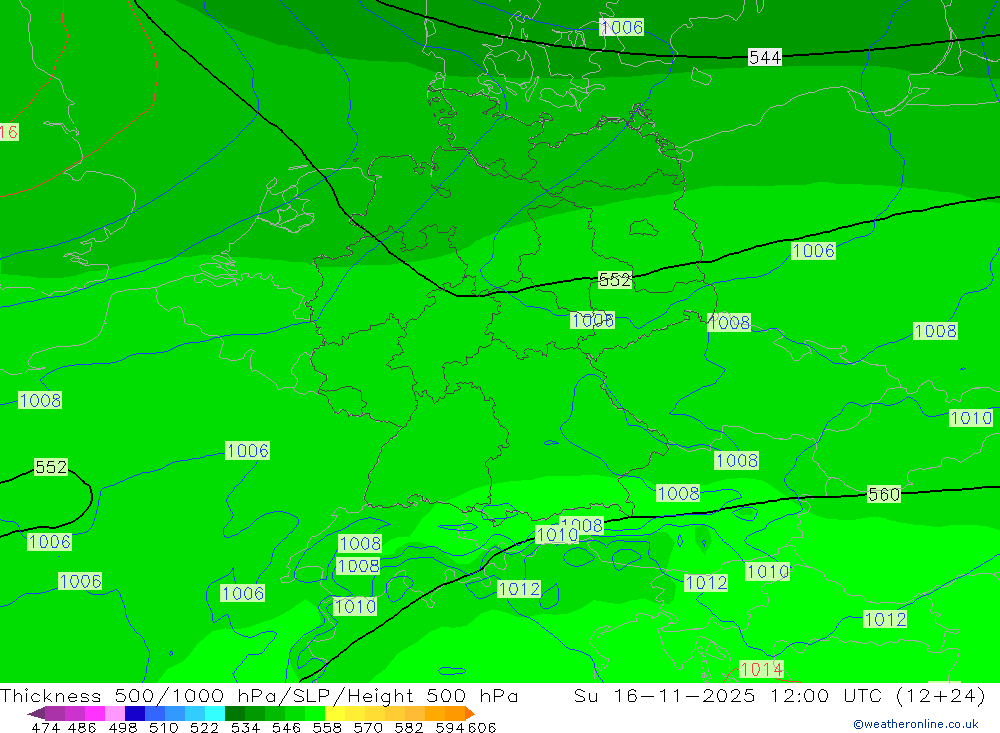Click the map title 'Thickness 500/1000 hPa/SLP/Height 500 hPa'
Viewport: 1000px width, 733px height.
click(259, 695)
